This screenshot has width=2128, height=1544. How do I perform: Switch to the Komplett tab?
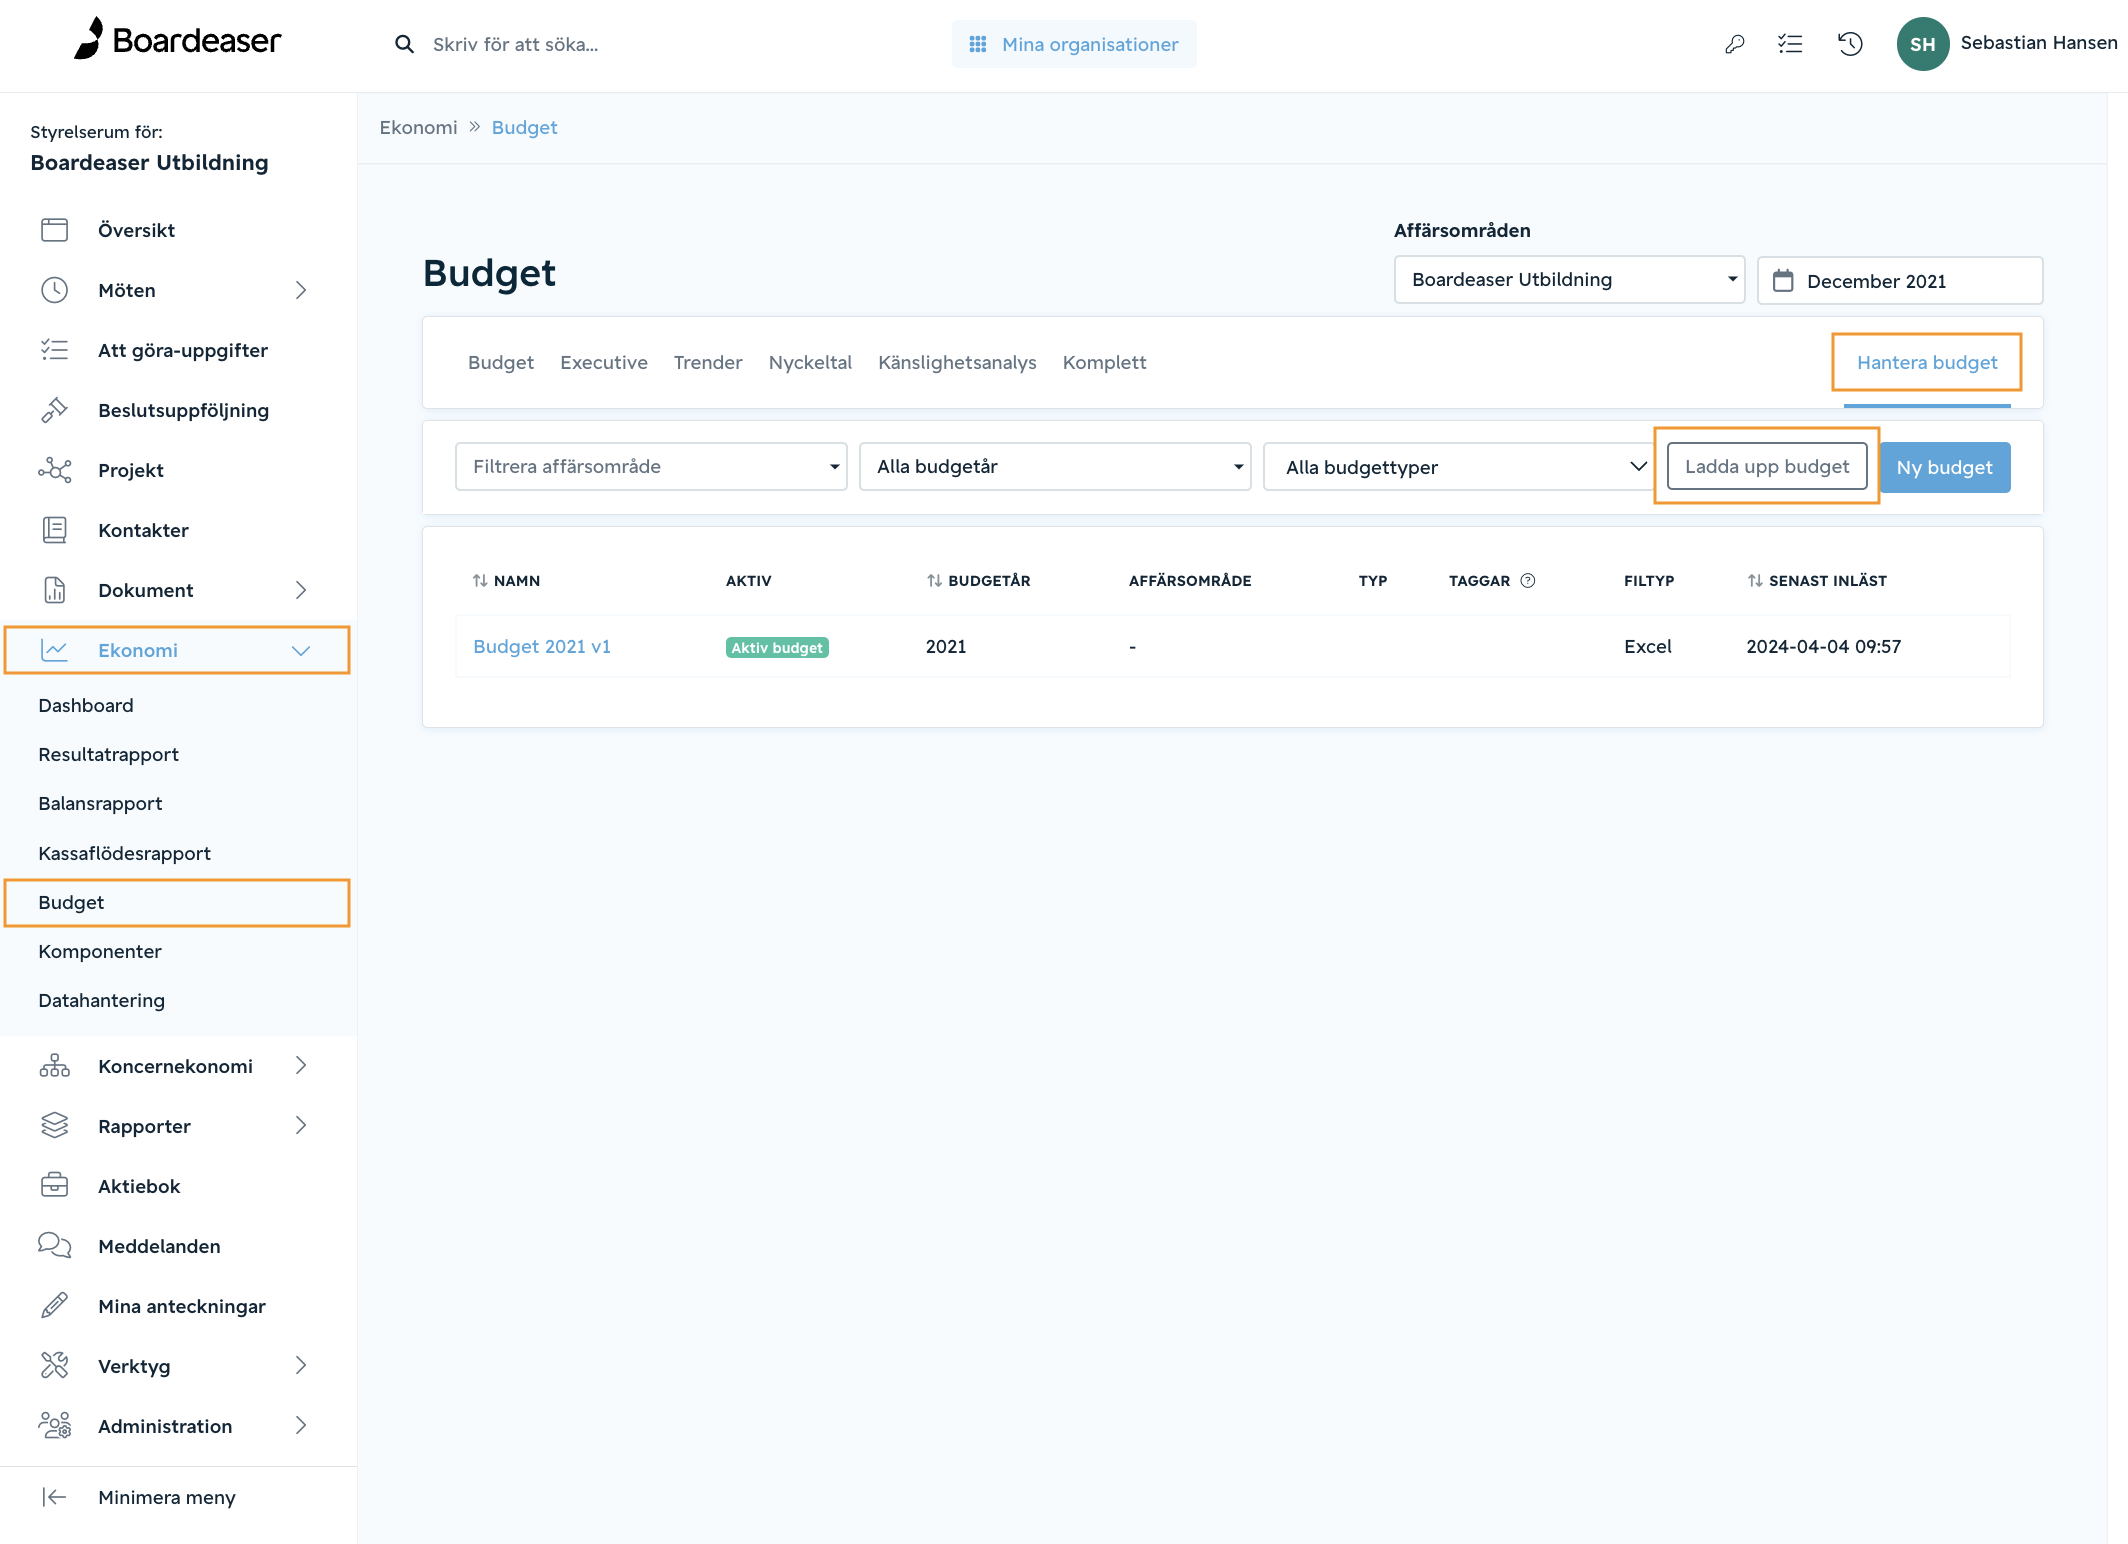[1104, 362]
